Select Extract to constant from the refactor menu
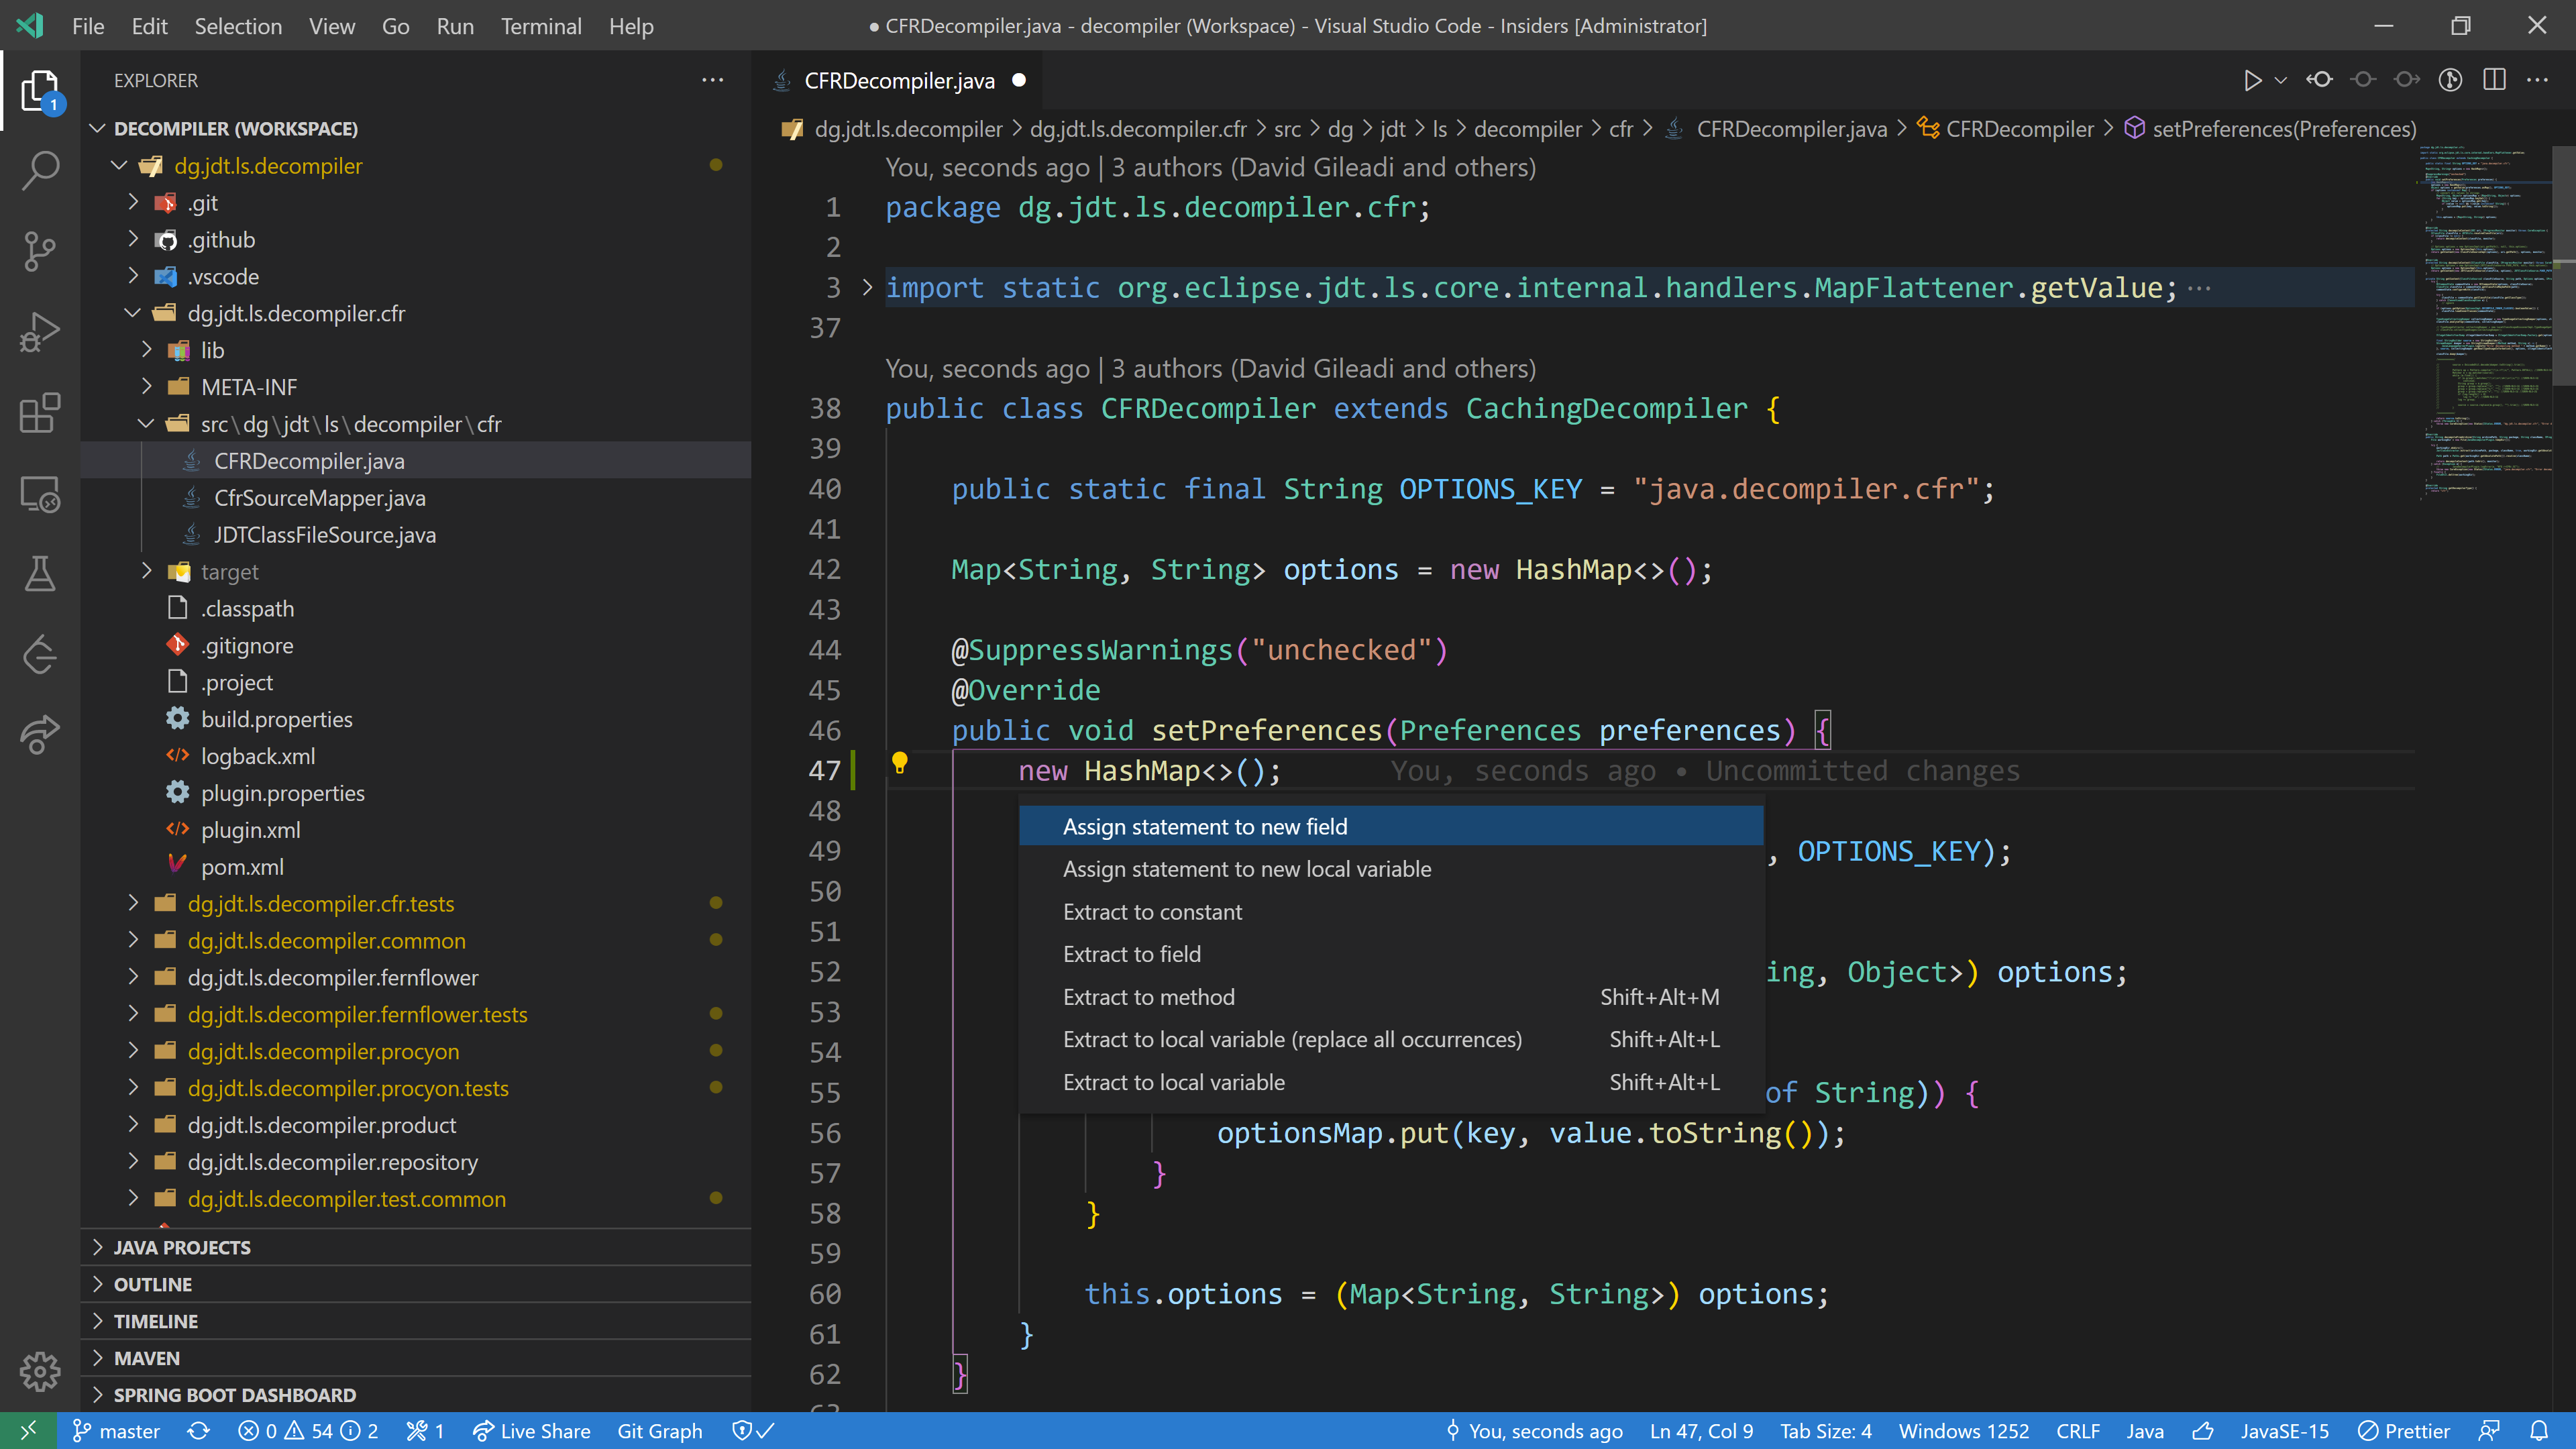The height and width of the screenshot is (1449, 2576). tap(1152, 912)
